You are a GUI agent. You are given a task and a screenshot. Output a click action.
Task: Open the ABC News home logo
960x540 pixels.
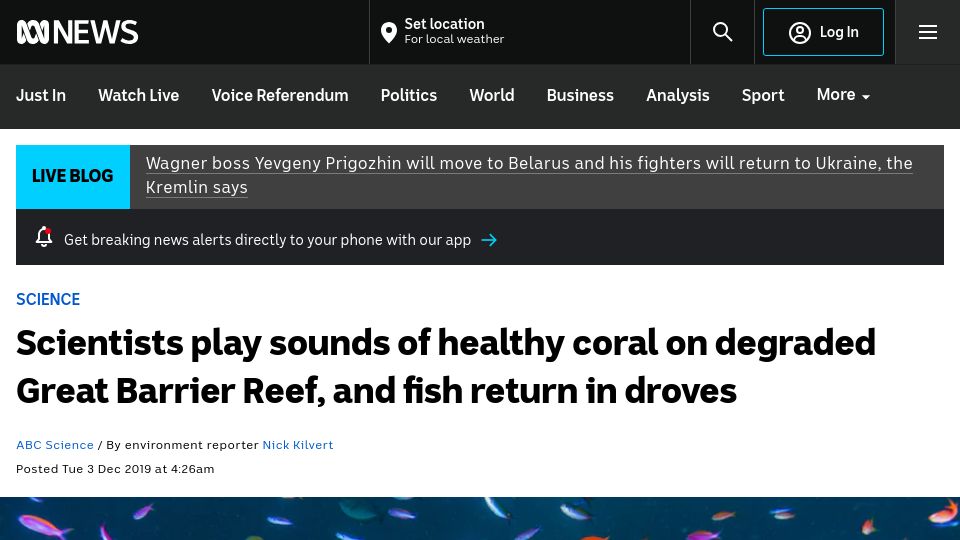coord(77,32)
